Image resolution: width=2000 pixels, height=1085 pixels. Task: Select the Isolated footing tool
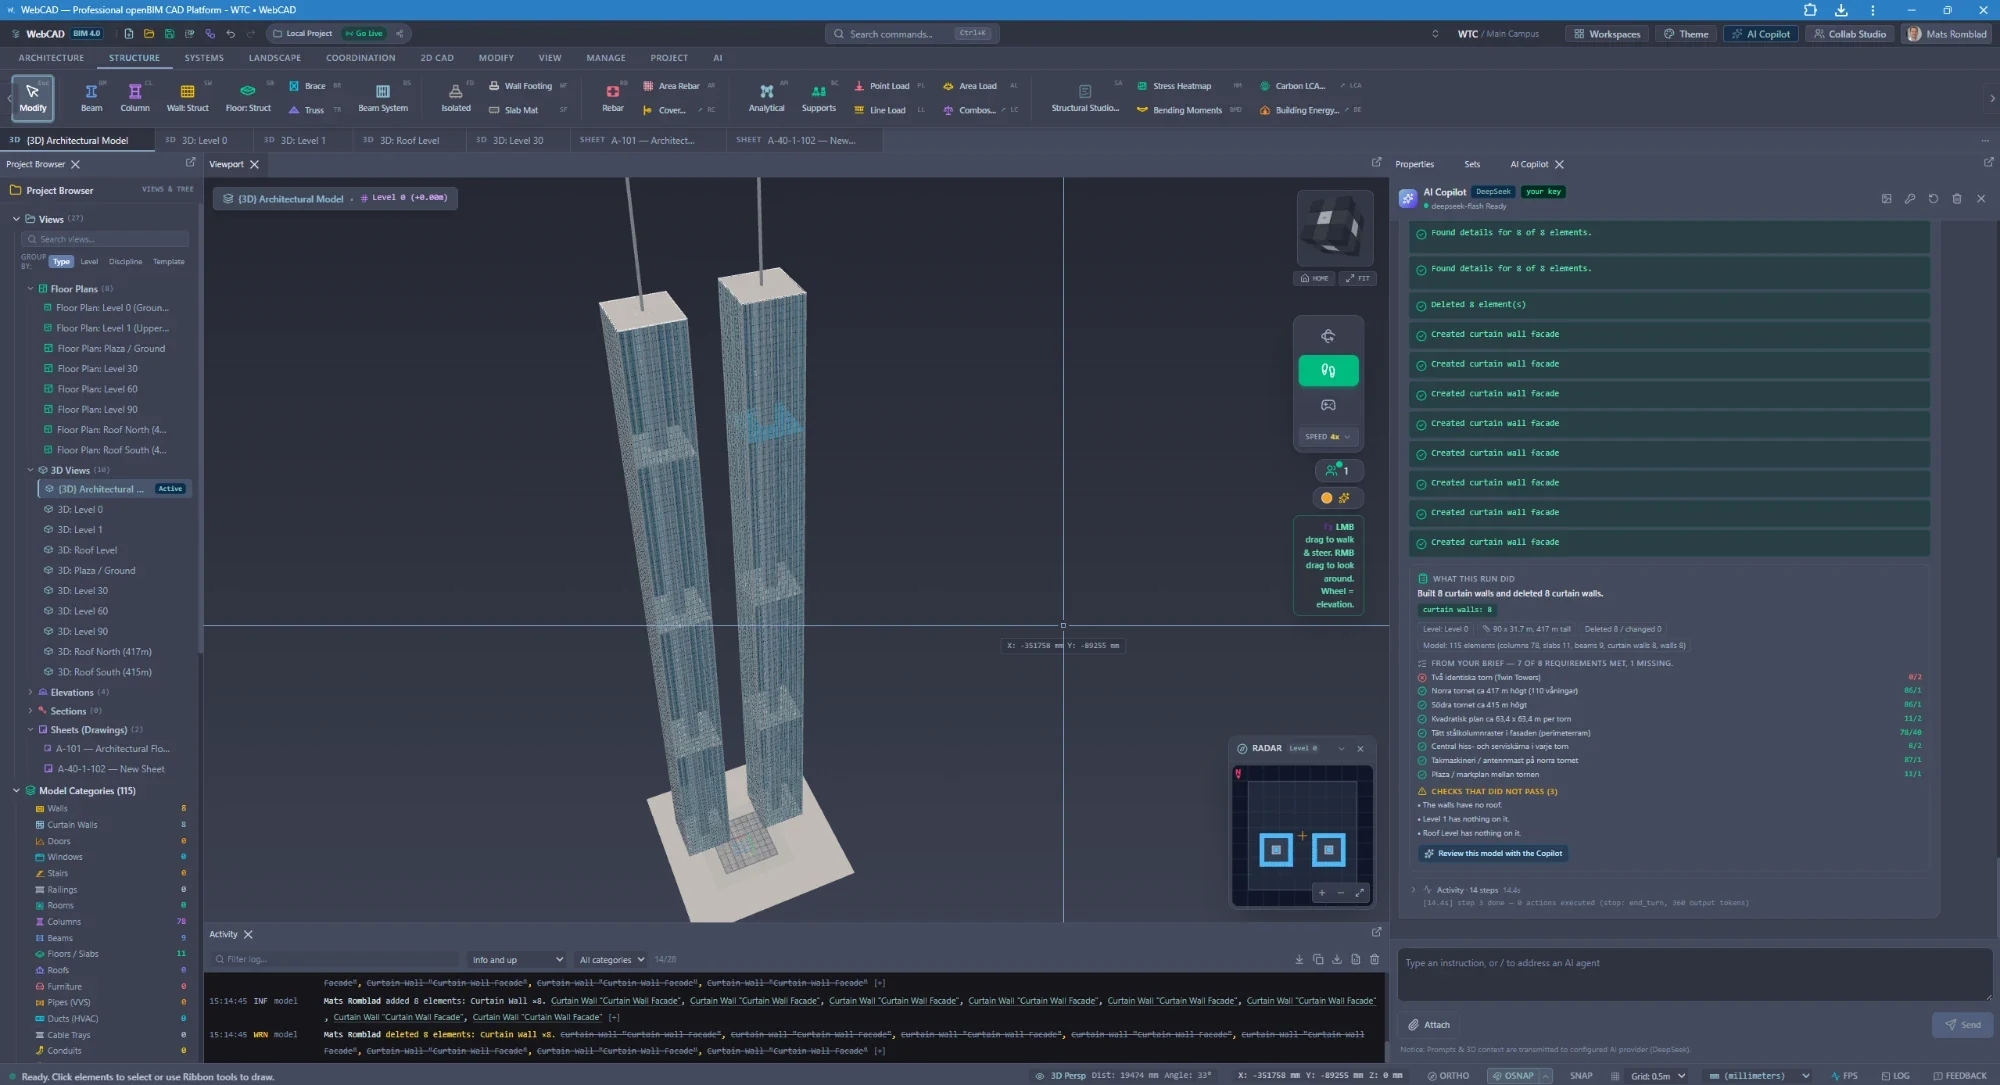pyautogui.click(x=456, y=97)
